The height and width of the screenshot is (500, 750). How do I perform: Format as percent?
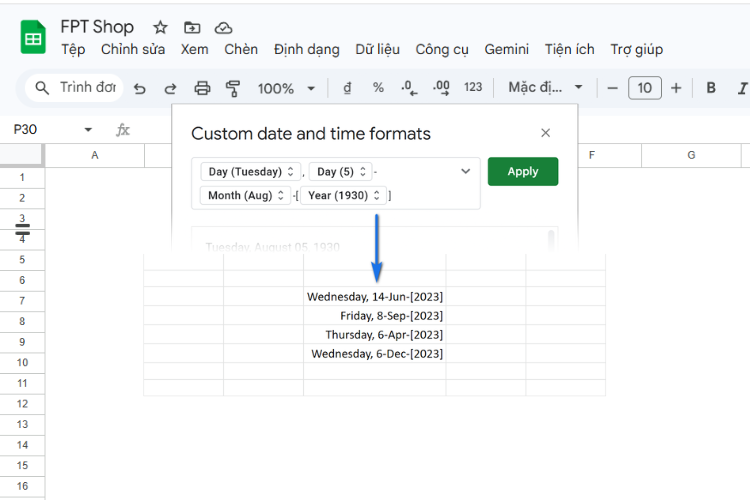point(378,88)
